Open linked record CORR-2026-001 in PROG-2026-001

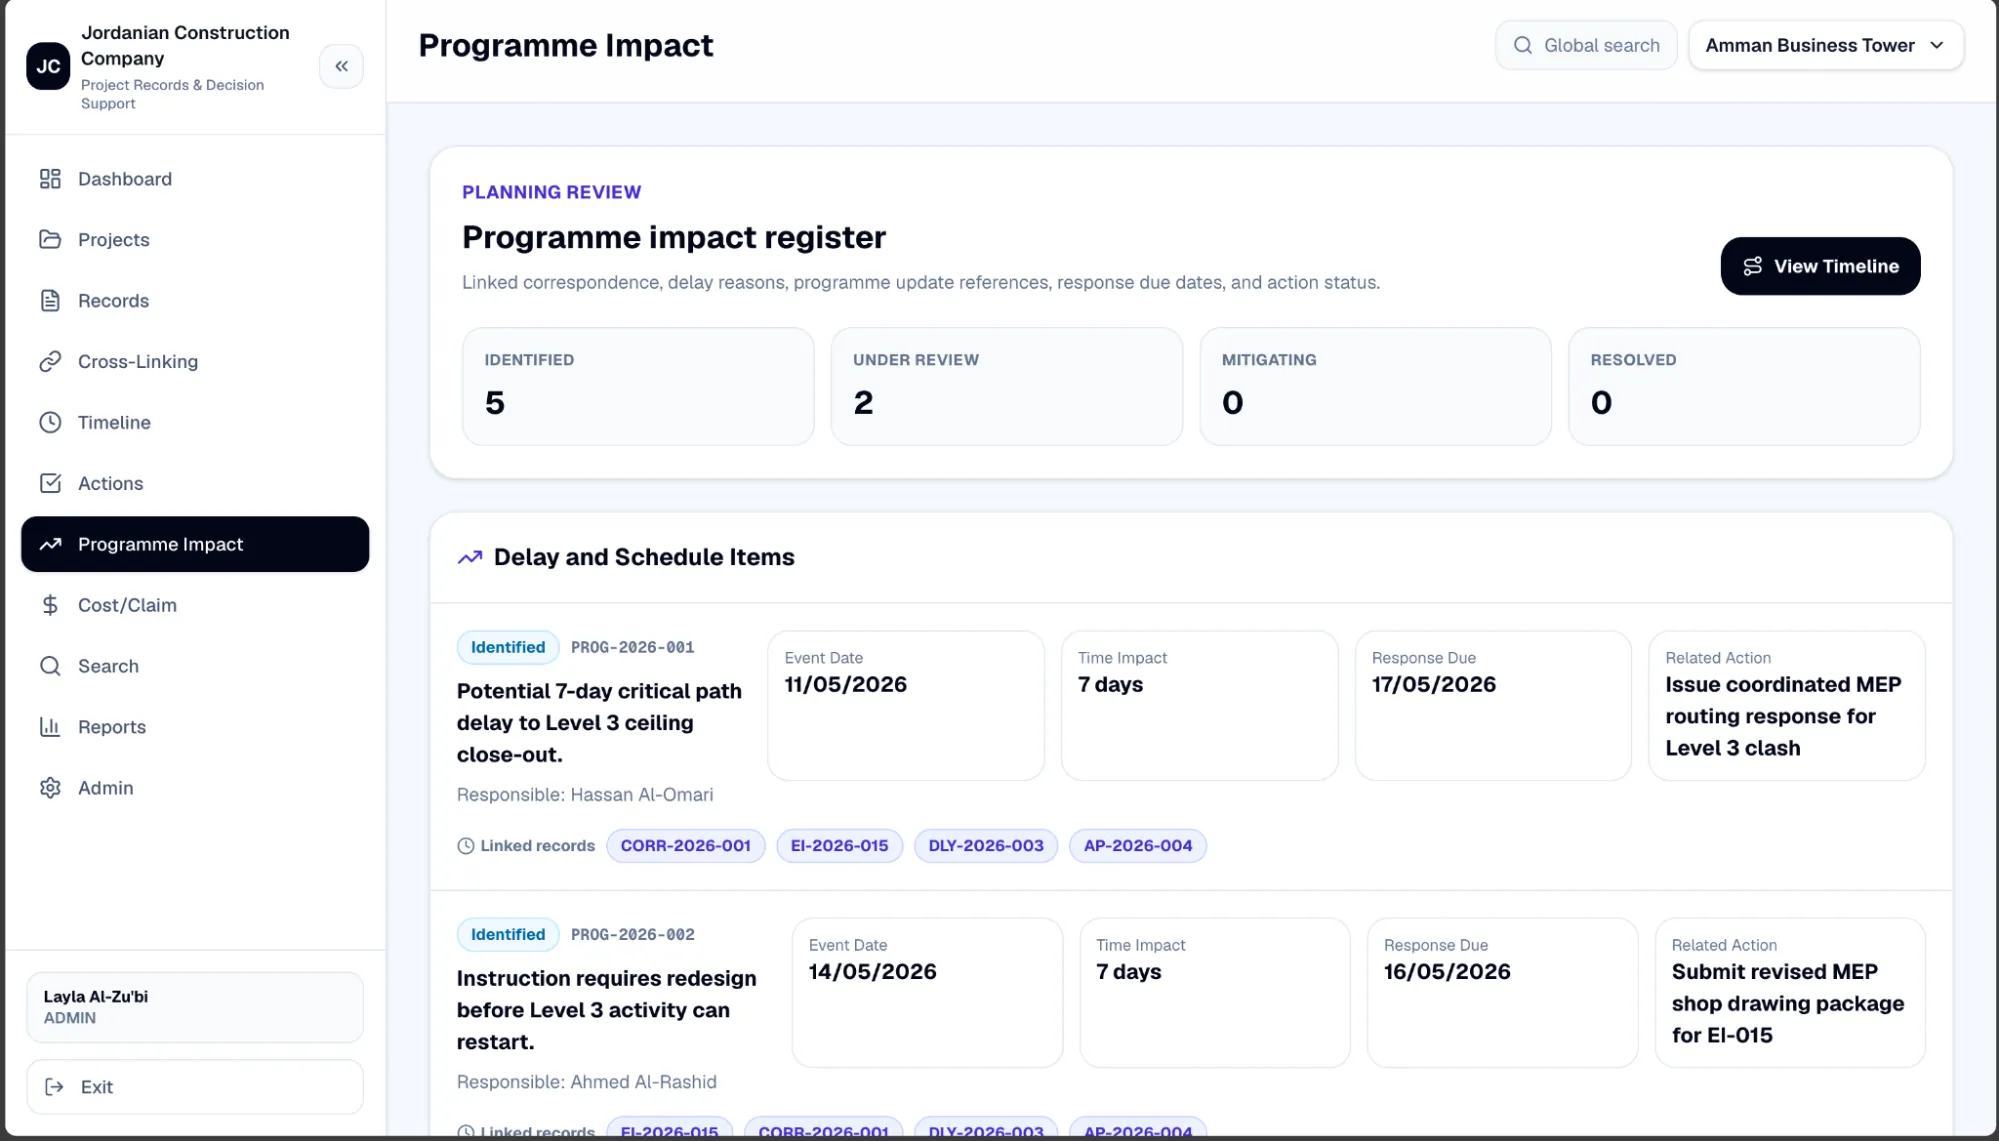pyautogui.click(x=685, y=846)
